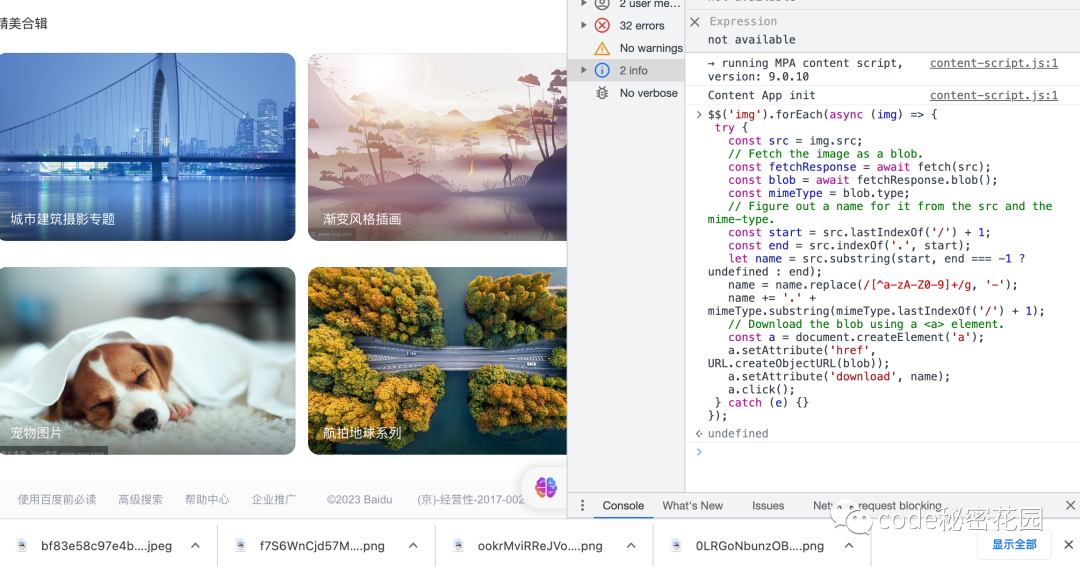Open content-script.js:1 link for MPA message
This screenshot has width=1080, height=567.
(993, 63)
